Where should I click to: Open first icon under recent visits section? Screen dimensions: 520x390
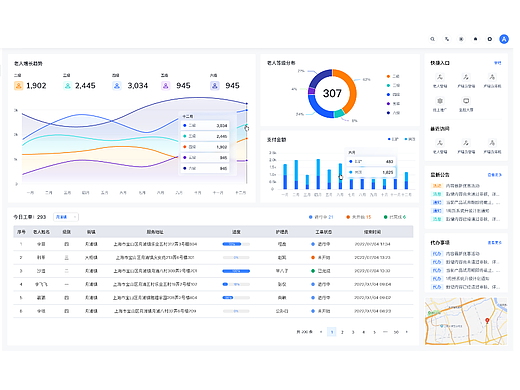(440, 143)
